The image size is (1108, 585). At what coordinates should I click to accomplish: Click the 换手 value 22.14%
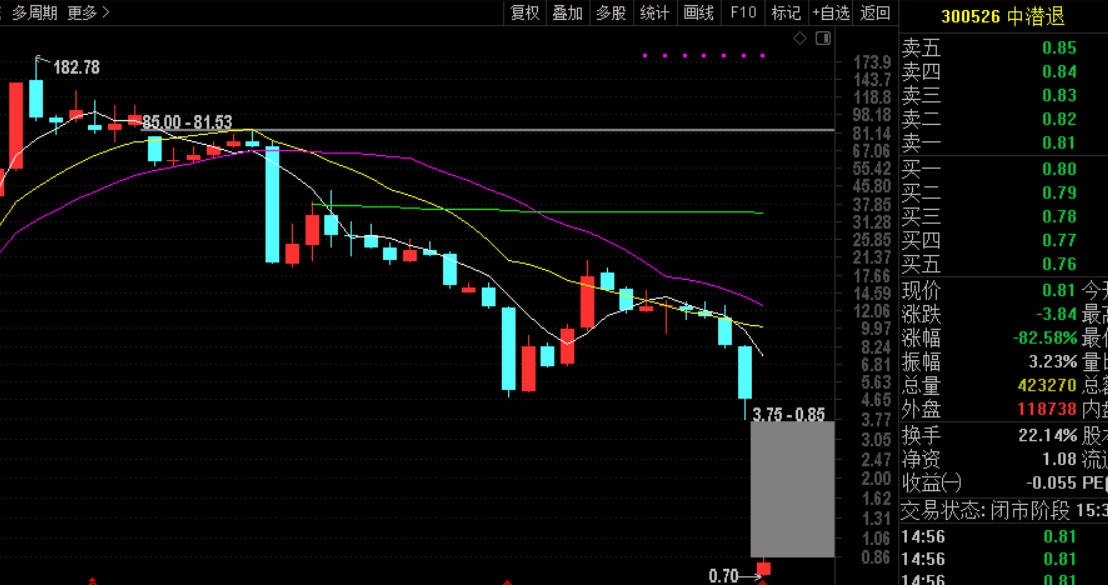[1048, 435]
